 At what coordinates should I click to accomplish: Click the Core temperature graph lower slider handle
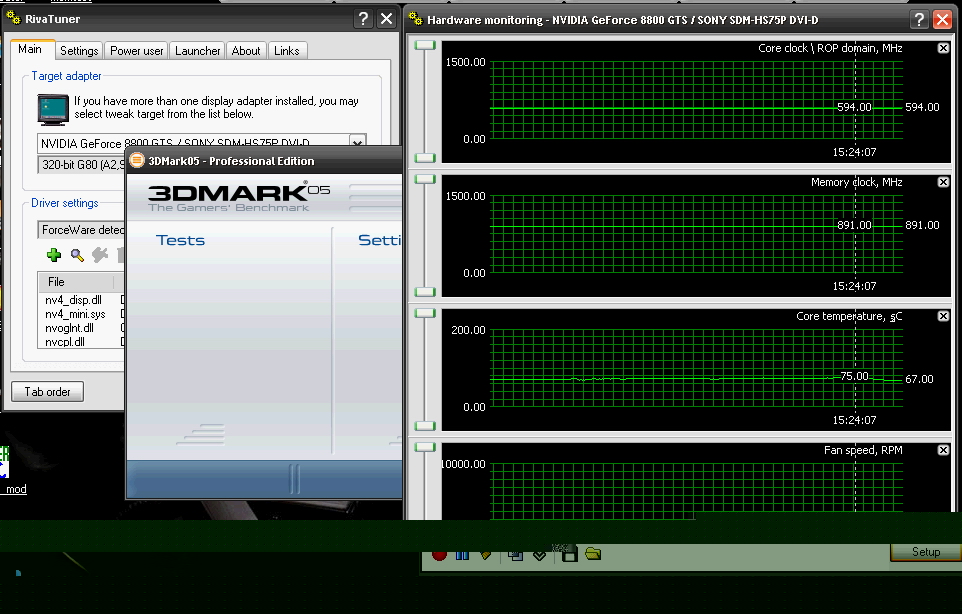(425, 426)
